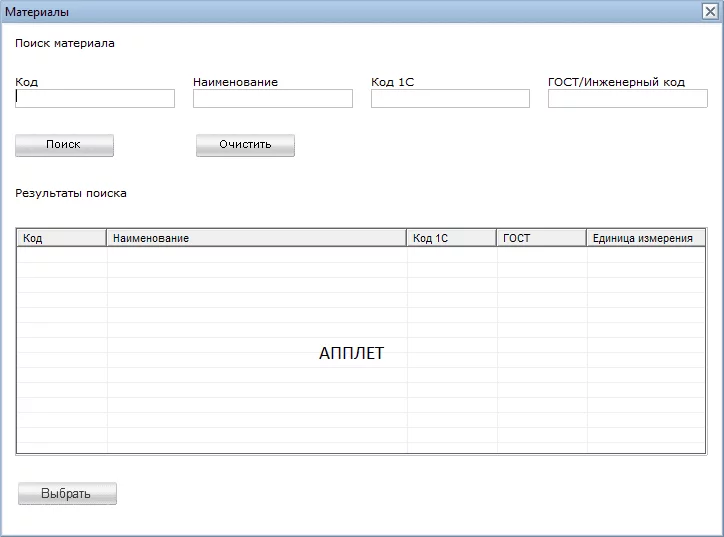Select the Код 1С search input field
This screenshot has height=537, width=724.
coord(450,98)
